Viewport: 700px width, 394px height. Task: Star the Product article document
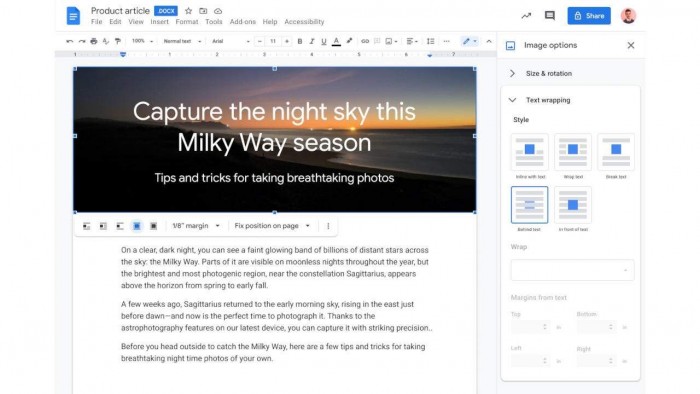tap(188, 11)
